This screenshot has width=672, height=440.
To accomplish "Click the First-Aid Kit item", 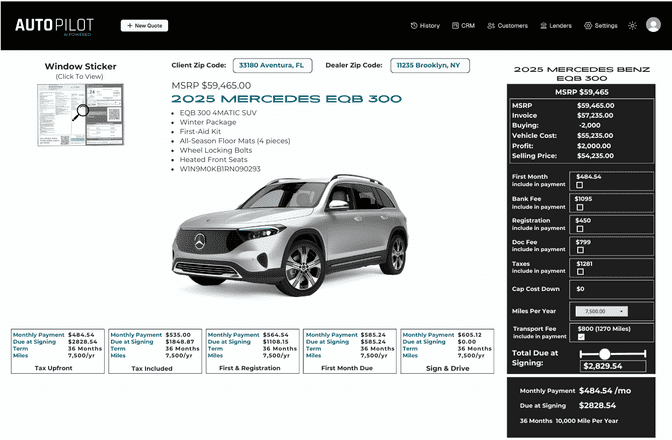I will pos(200,132).
